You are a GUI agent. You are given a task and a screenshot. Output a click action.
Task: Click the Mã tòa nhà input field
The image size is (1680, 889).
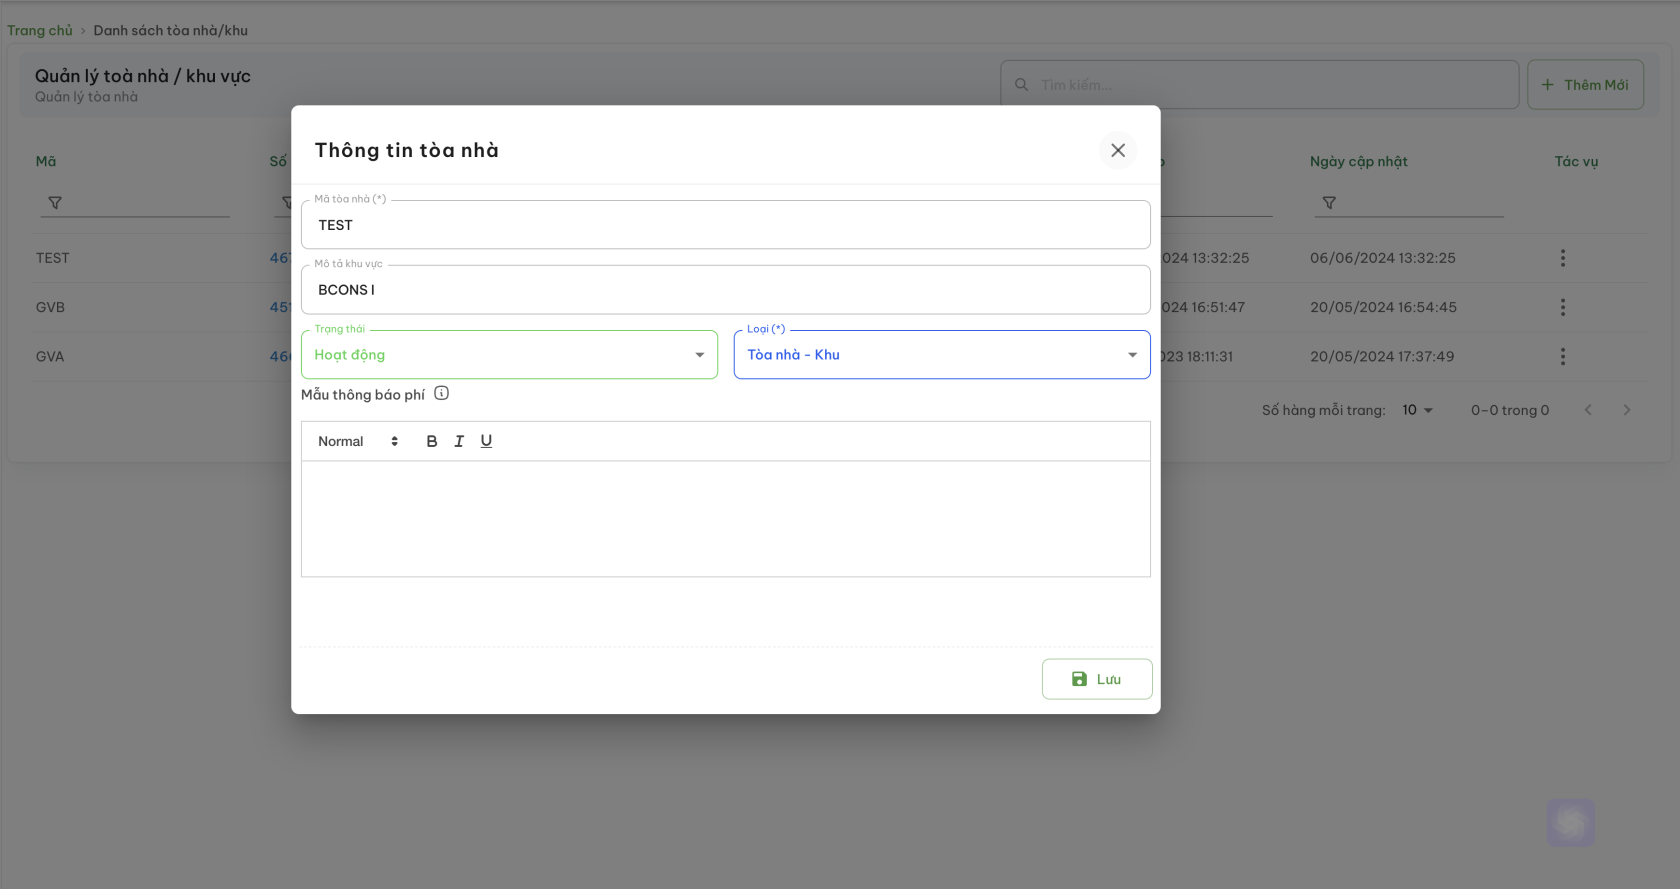tap(725, 225)
